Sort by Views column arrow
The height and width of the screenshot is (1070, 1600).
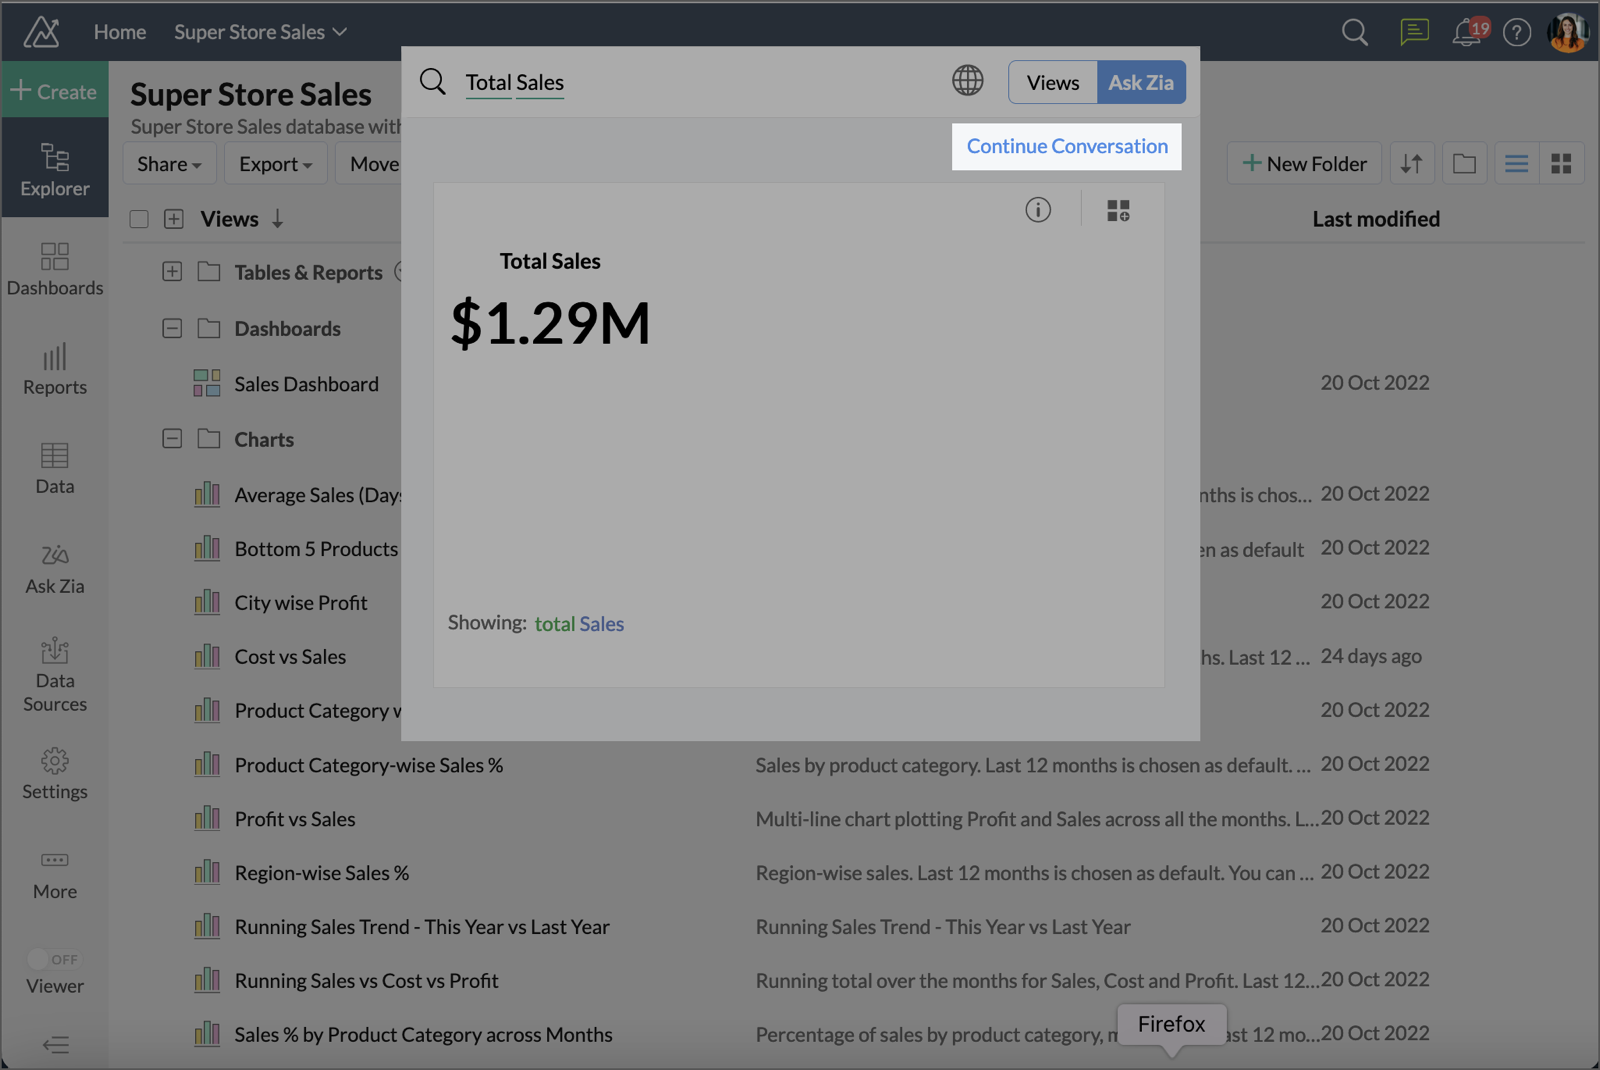point(277,219)
